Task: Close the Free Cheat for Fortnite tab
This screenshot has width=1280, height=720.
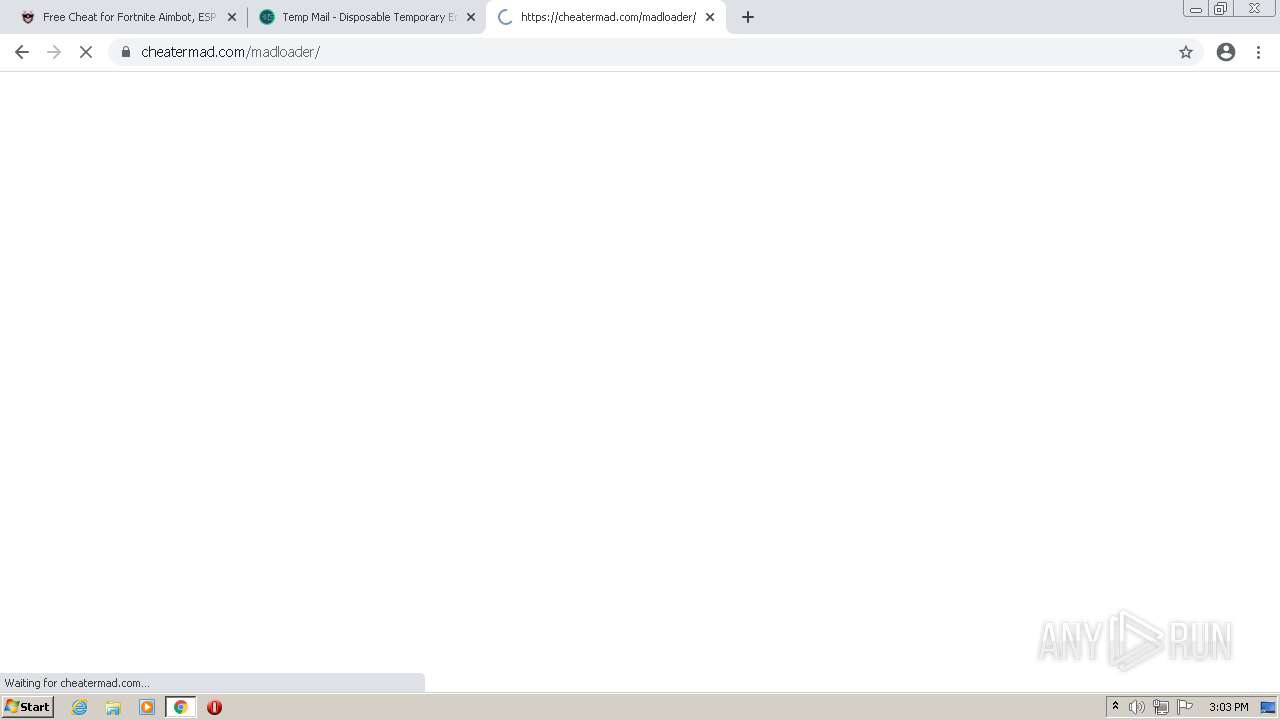Action: 232,17
